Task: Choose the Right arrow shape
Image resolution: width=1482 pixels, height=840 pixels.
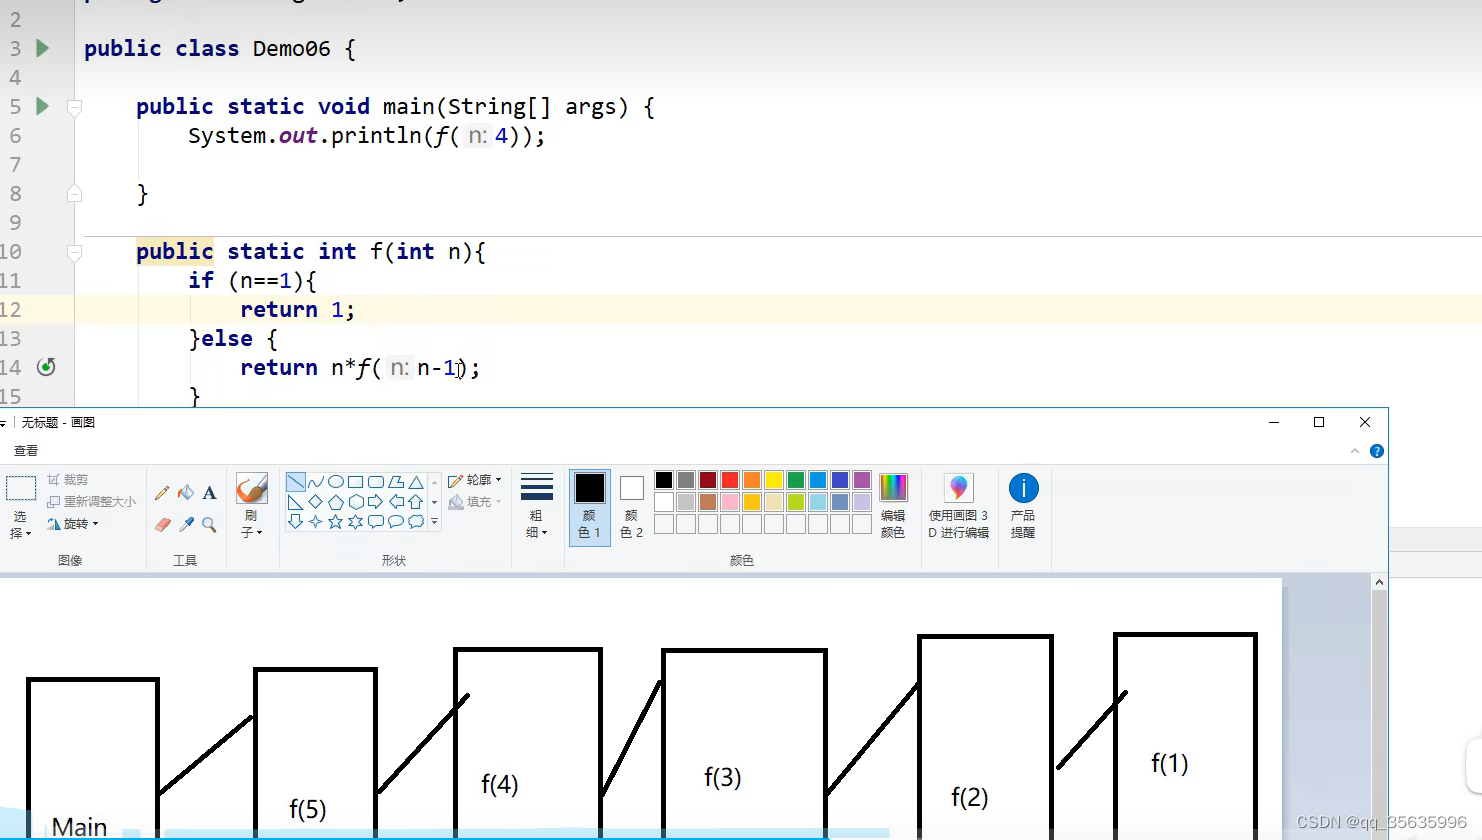Action: pos(376,502)
